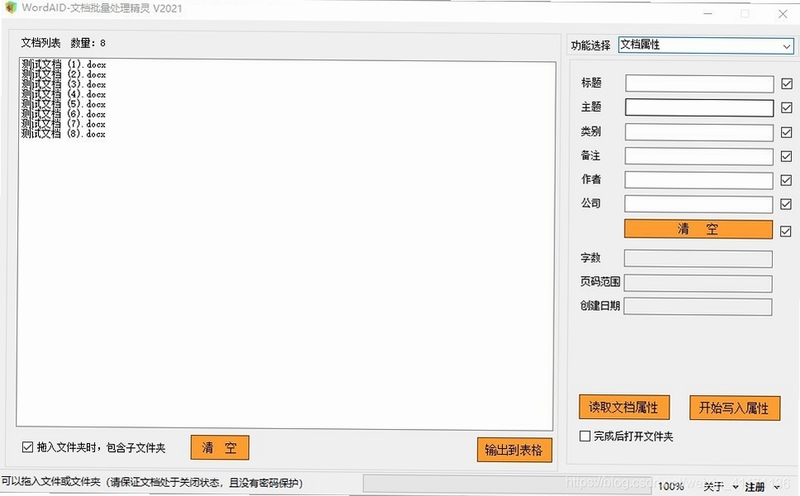Viewport: 800px width, 496px height.
Task: Click the 输出到表格 button
Action: 514,450
